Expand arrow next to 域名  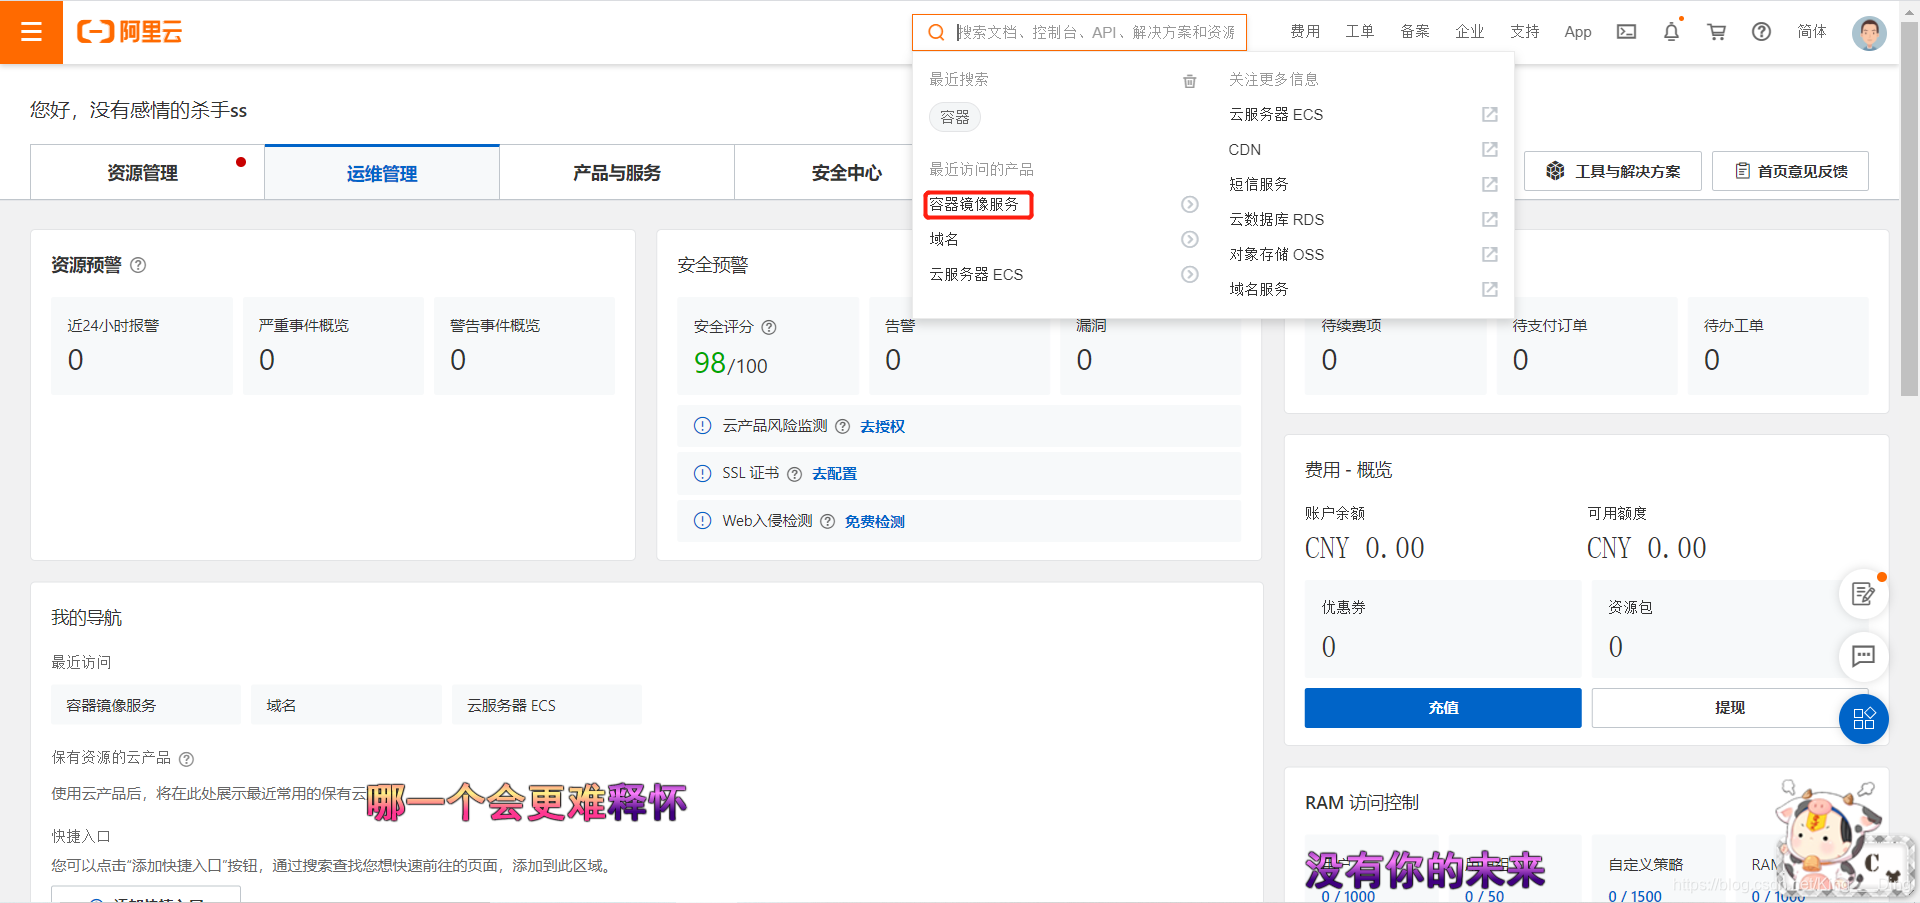pyautogui.click(x=1190, y=239)
